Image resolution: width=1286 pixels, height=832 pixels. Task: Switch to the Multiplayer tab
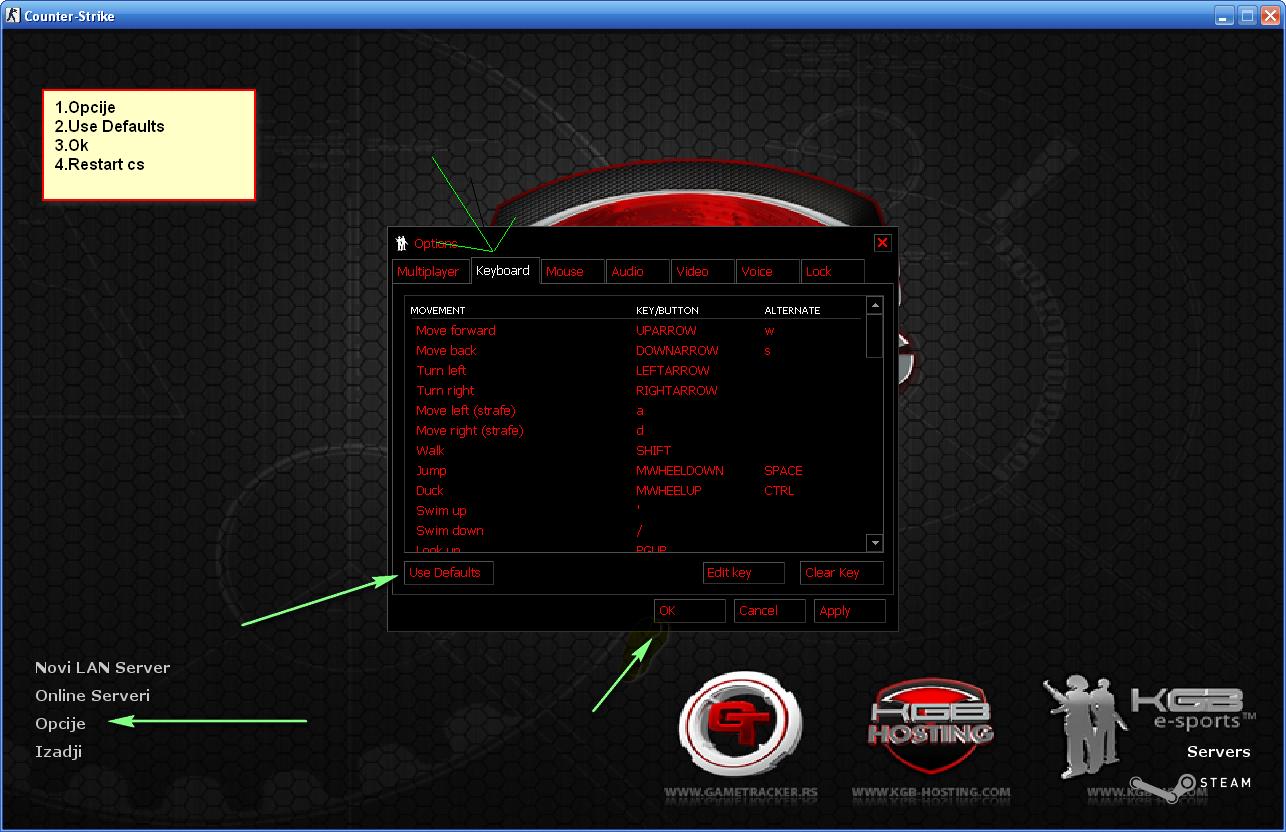(x=430, y=271)
